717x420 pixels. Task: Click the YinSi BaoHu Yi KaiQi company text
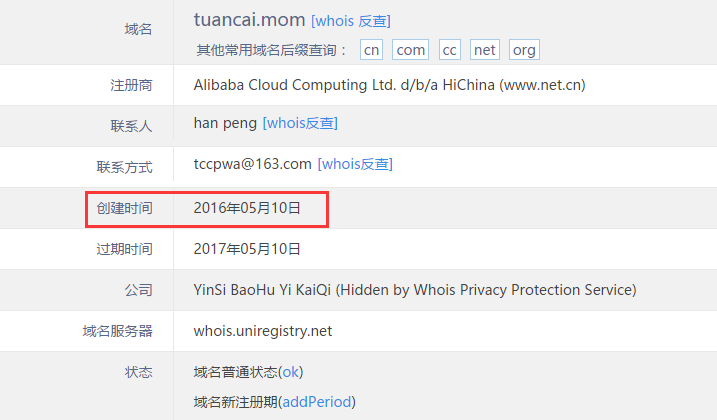(415, 290)
